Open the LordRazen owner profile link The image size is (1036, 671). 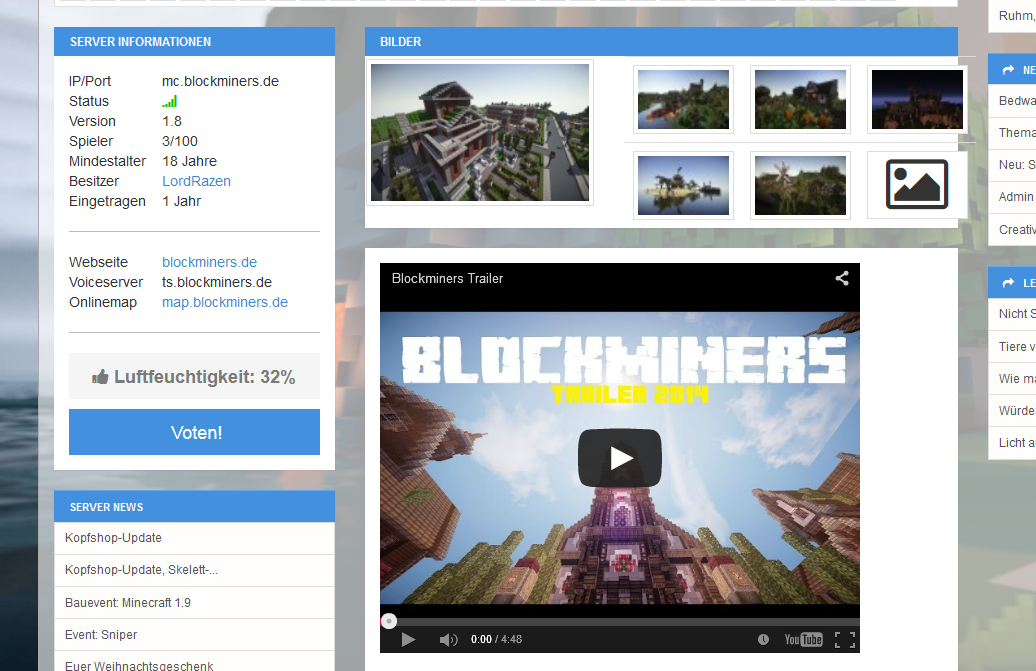pos(196,181)
